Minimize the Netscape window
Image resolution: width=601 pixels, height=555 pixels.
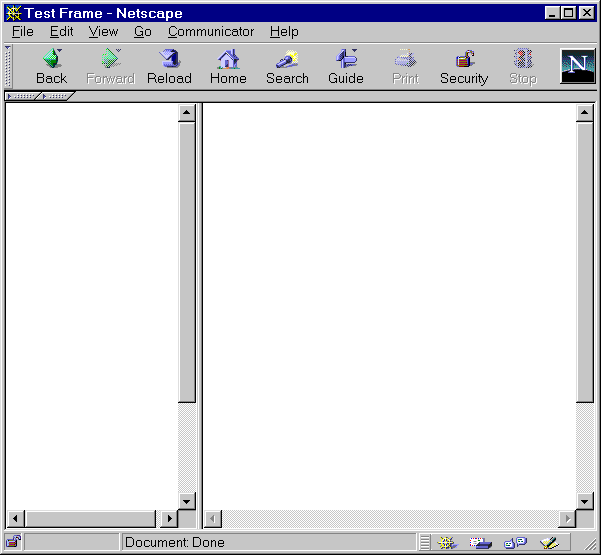552,13
